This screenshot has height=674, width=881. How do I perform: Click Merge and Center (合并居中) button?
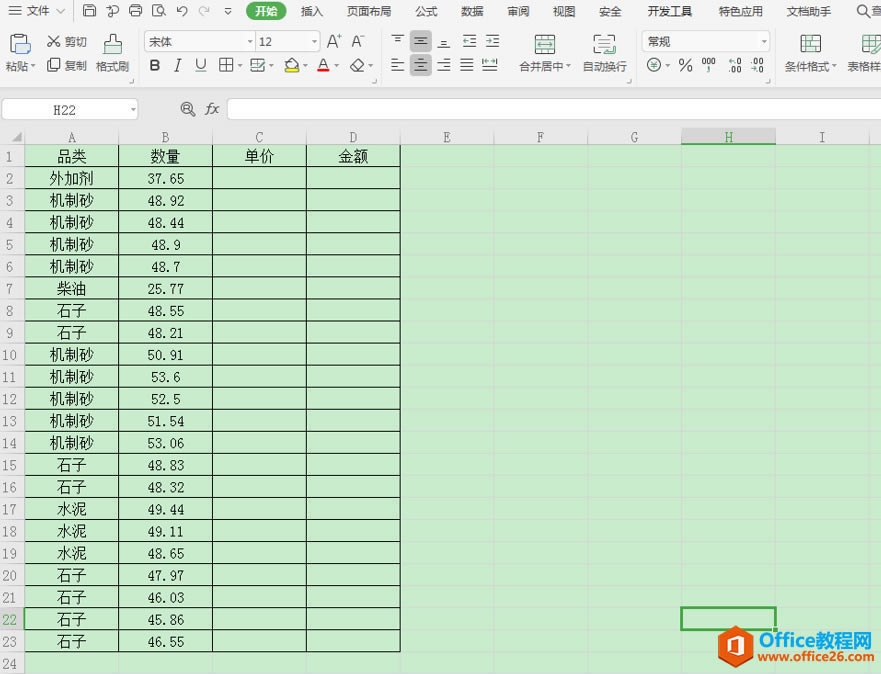pyautogui.click(x=544, y=52)
